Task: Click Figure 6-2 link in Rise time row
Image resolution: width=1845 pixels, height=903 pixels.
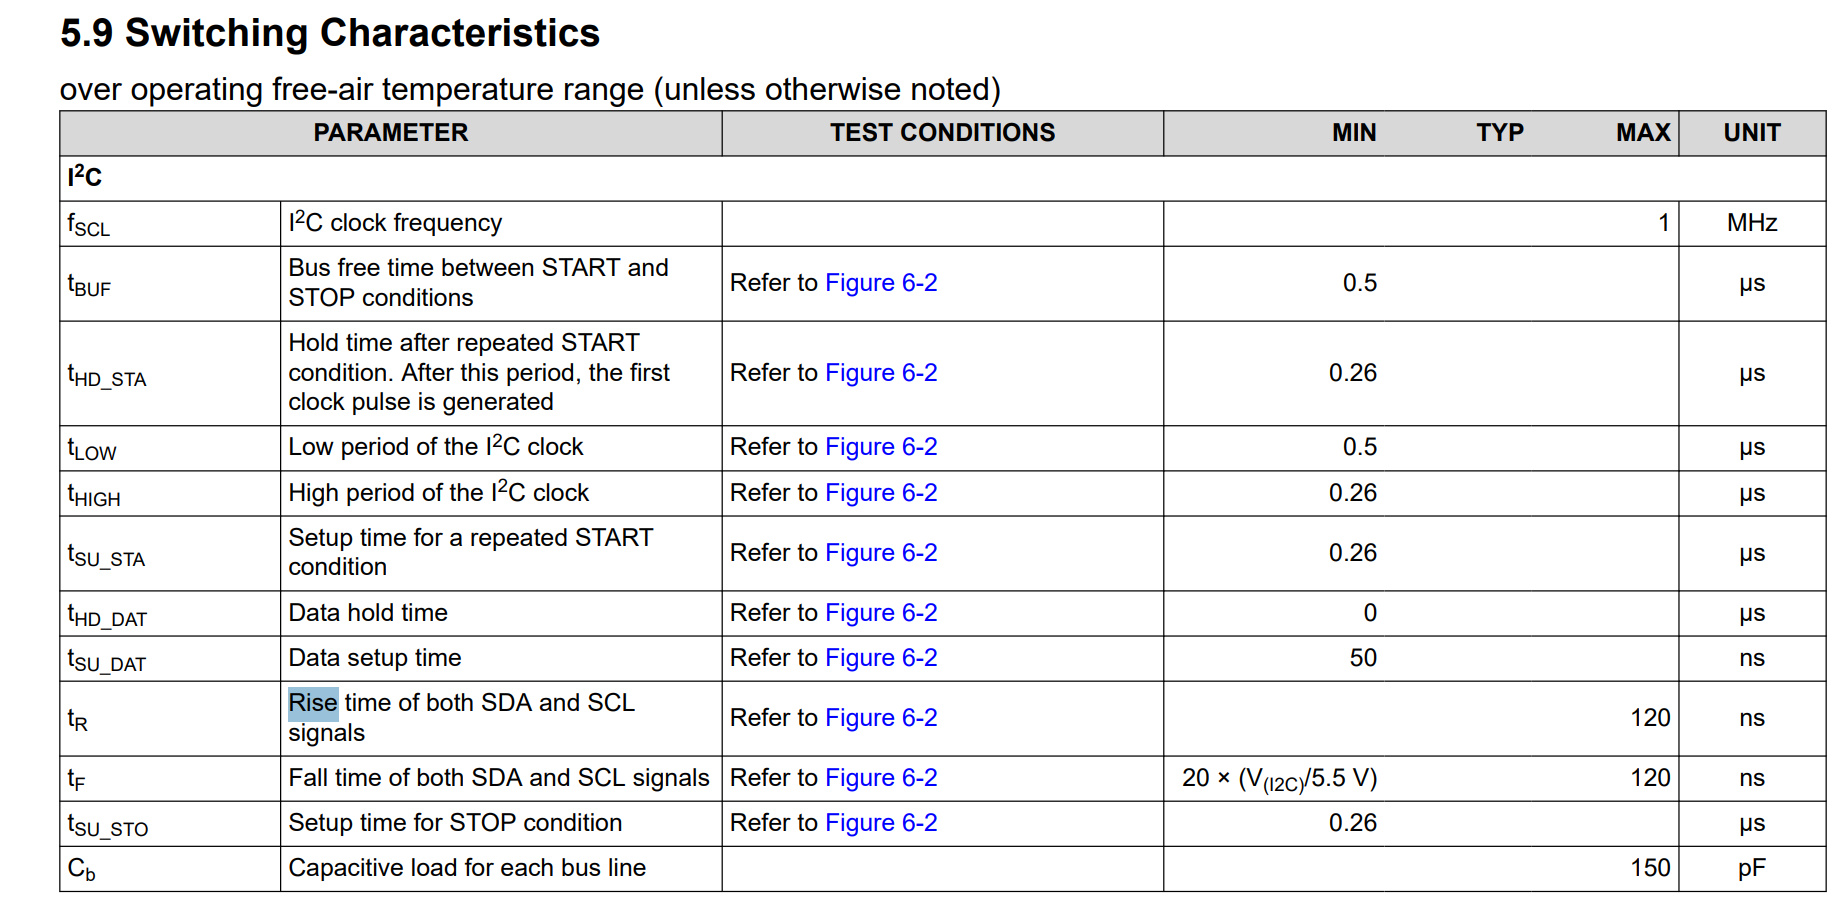Action: 881,718
